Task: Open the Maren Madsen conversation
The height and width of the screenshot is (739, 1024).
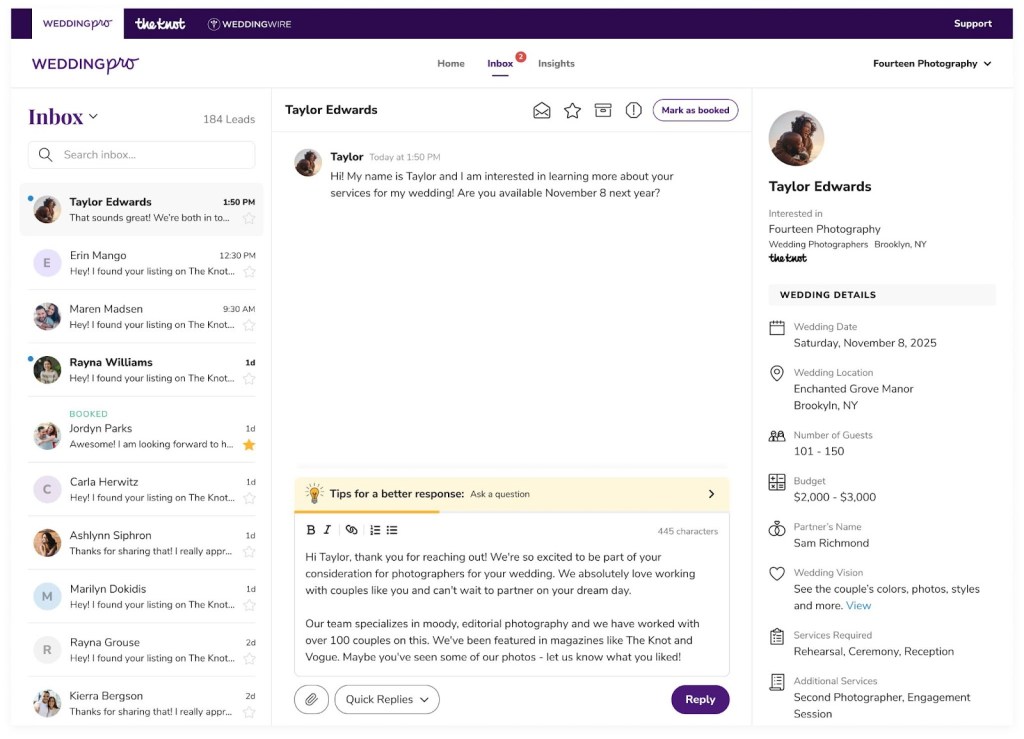Action: click(142, 317)
